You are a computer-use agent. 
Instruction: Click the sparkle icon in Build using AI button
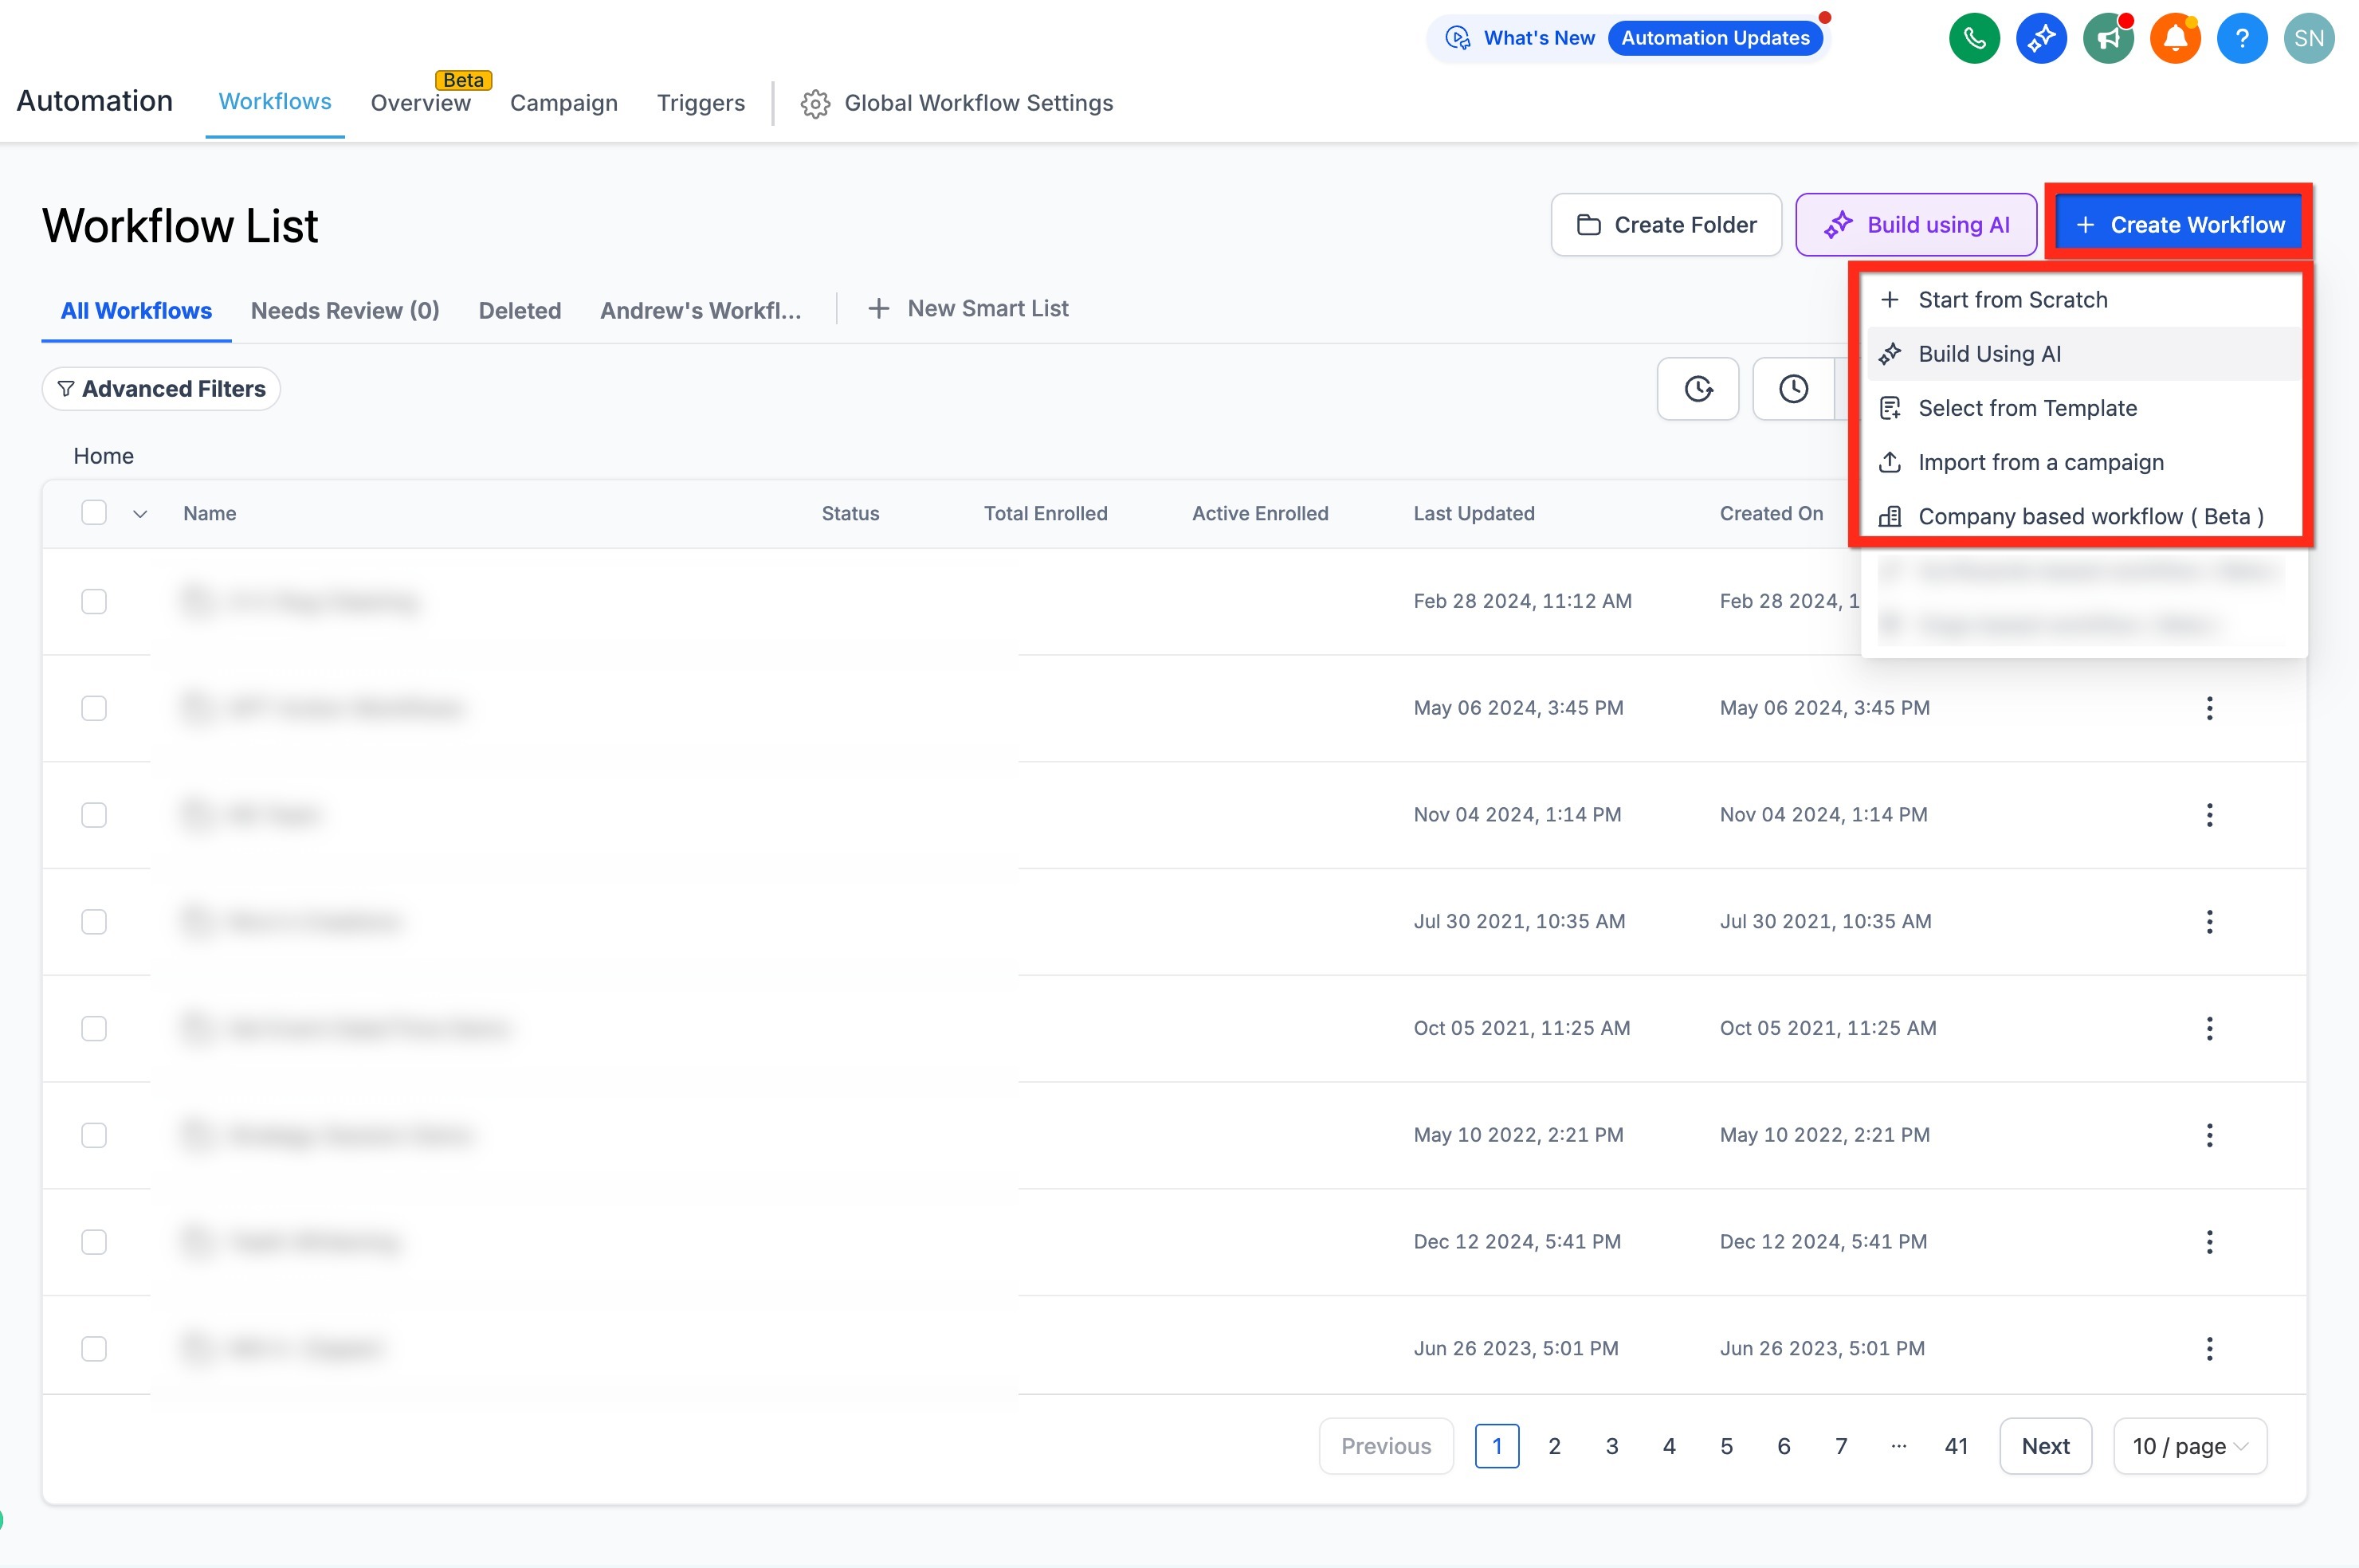(x=1838, y=225)
